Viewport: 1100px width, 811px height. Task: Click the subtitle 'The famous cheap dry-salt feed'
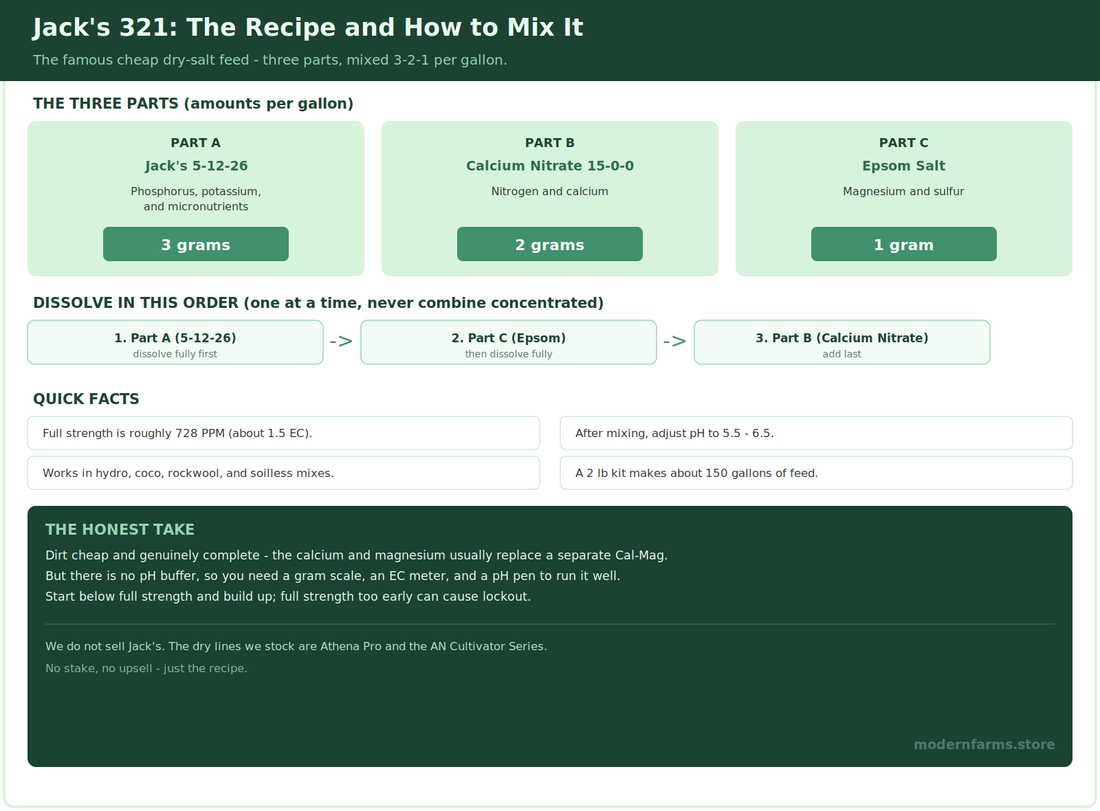click(x=269, y=60)
